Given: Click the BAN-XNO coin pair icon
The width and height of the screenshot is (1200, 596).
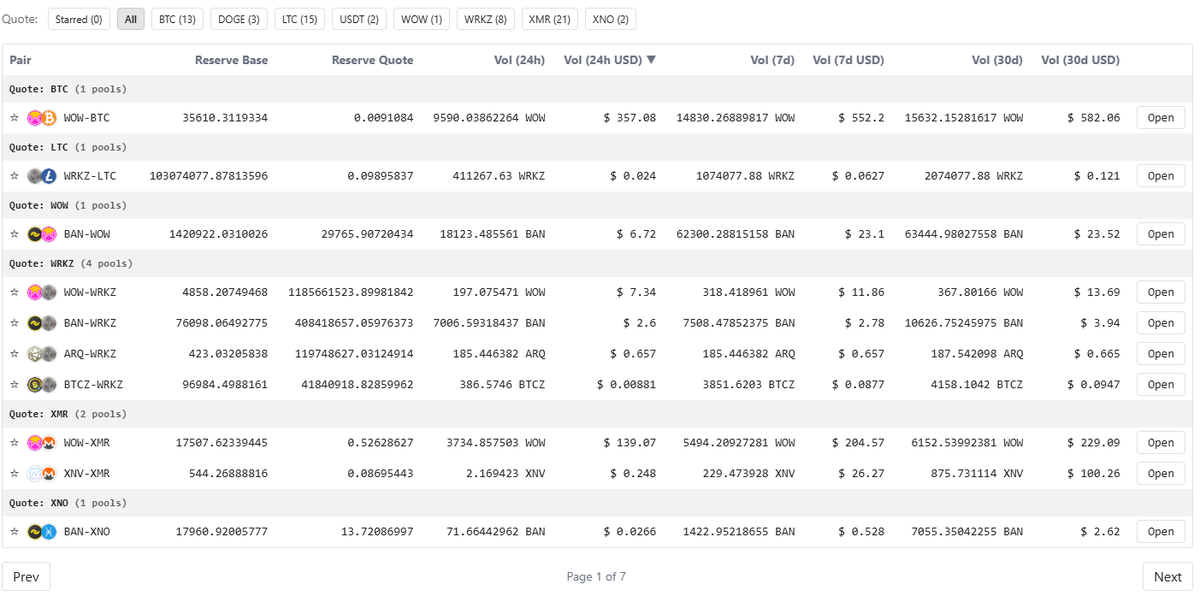Looking at the screenshot, I should pyautogui.click(x=42, y=531).
